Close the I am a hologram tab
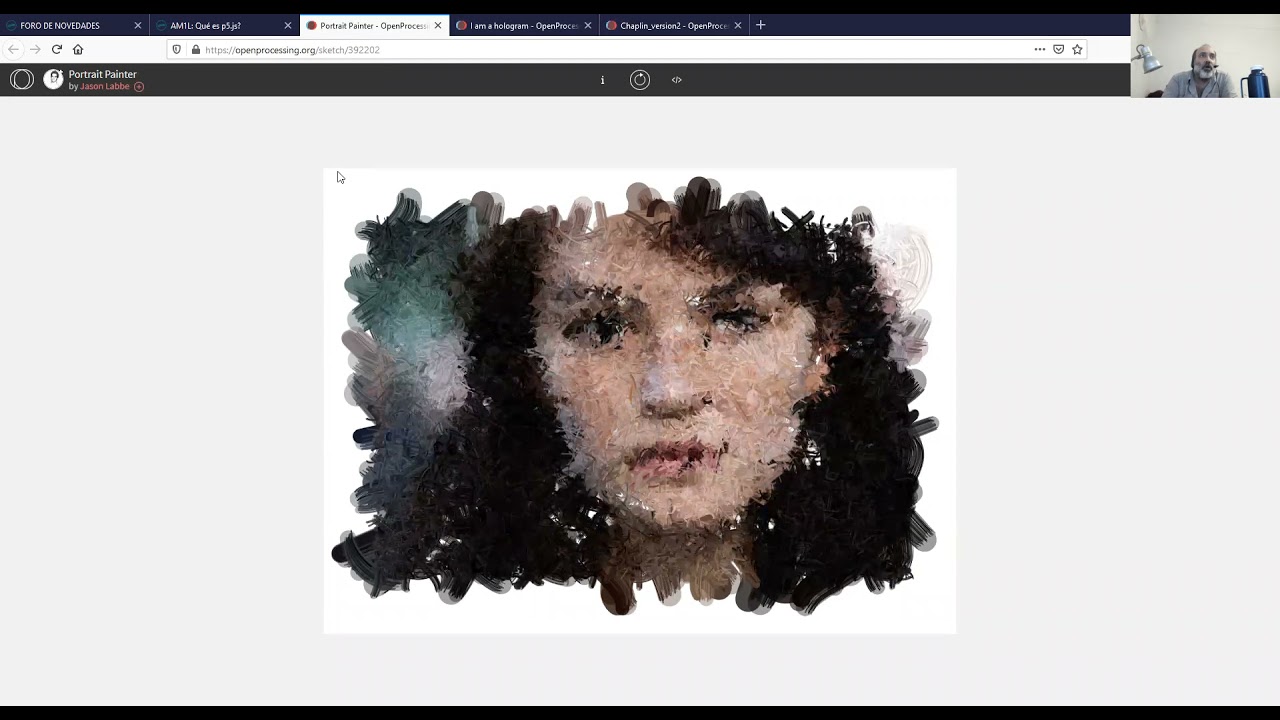 tap(588, 25)
